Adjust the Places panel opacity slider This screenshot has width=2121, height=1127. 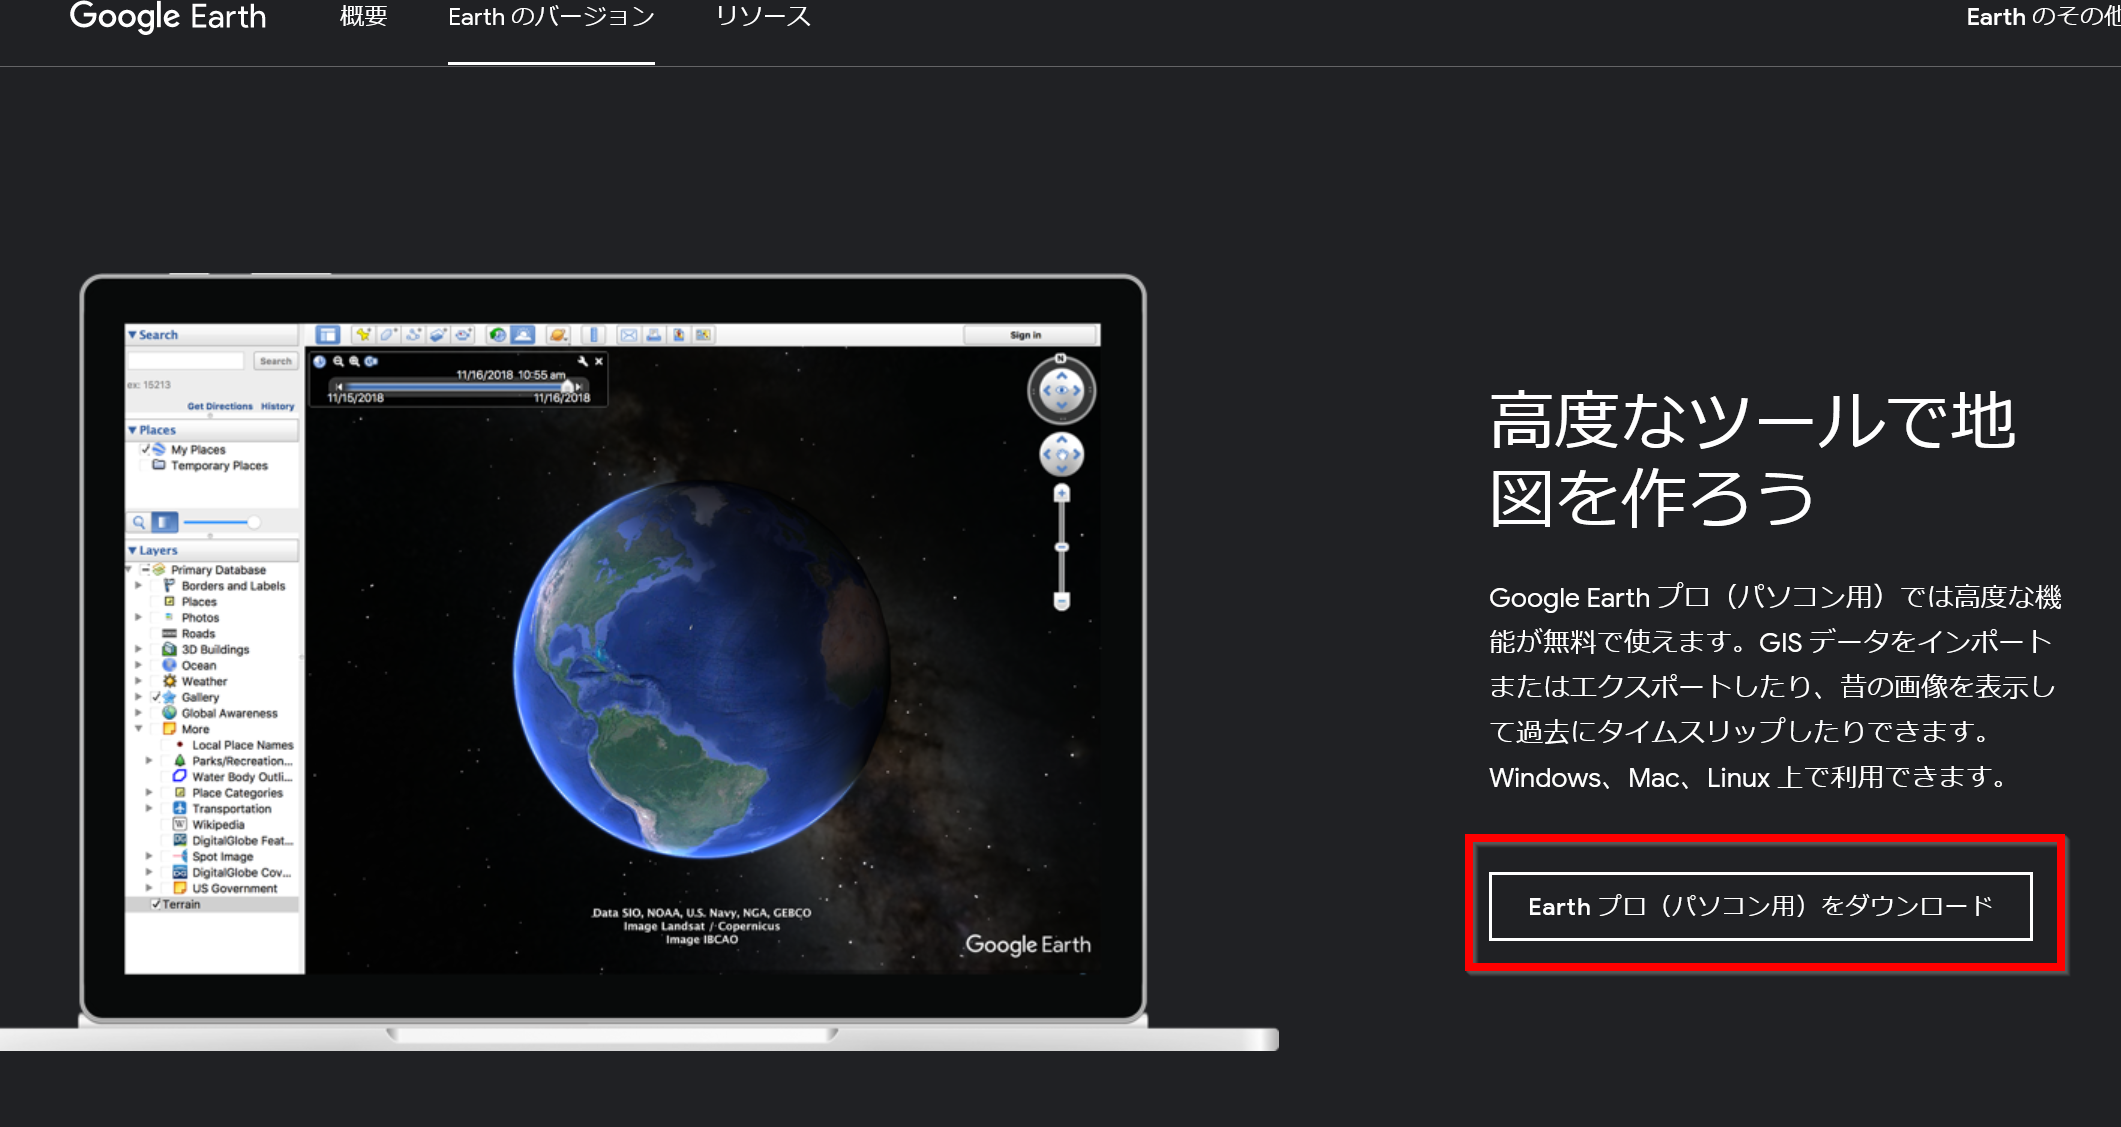pos(222,522)
